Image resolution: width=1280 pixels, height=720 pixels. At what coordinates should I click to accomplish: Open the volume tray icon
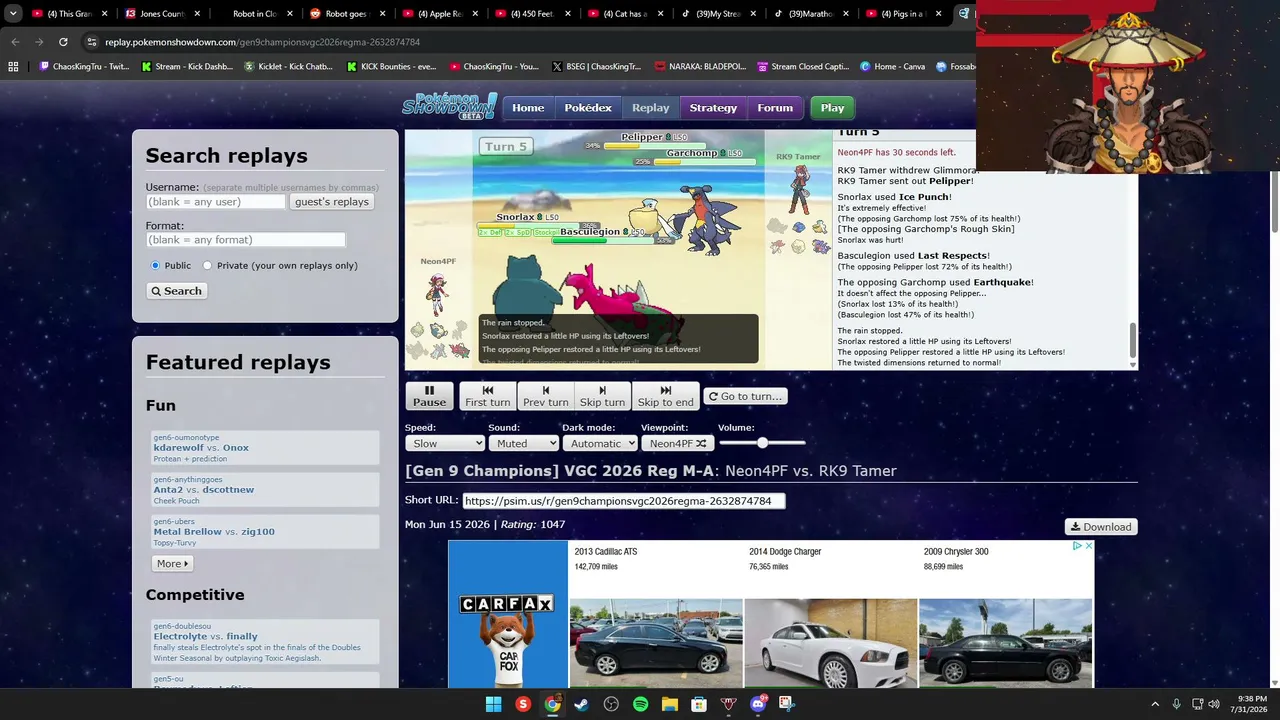point(1214,704)
